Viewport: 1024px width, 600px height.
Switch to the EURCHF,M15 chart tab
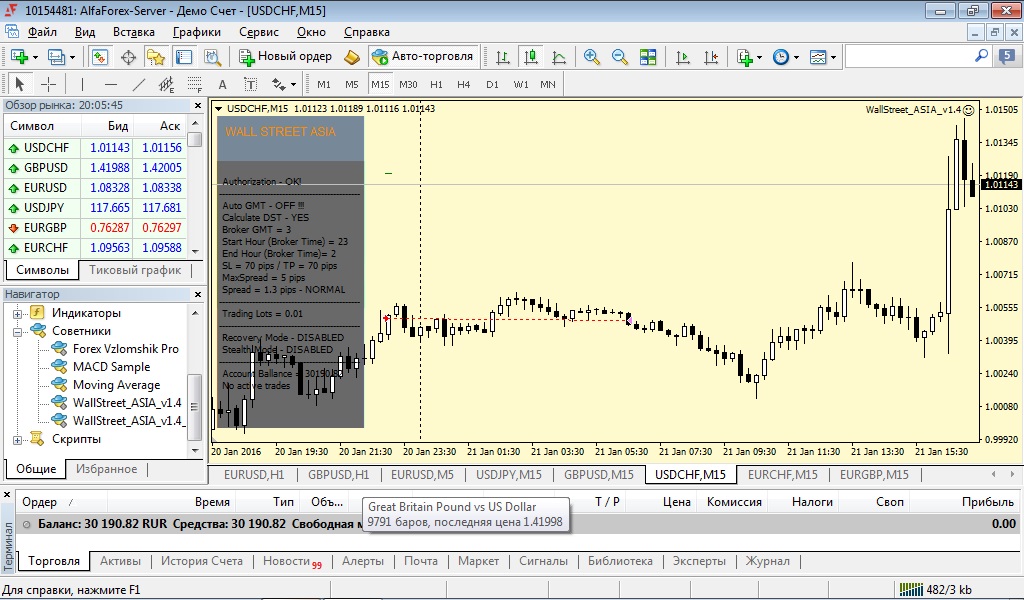(782, 475)
